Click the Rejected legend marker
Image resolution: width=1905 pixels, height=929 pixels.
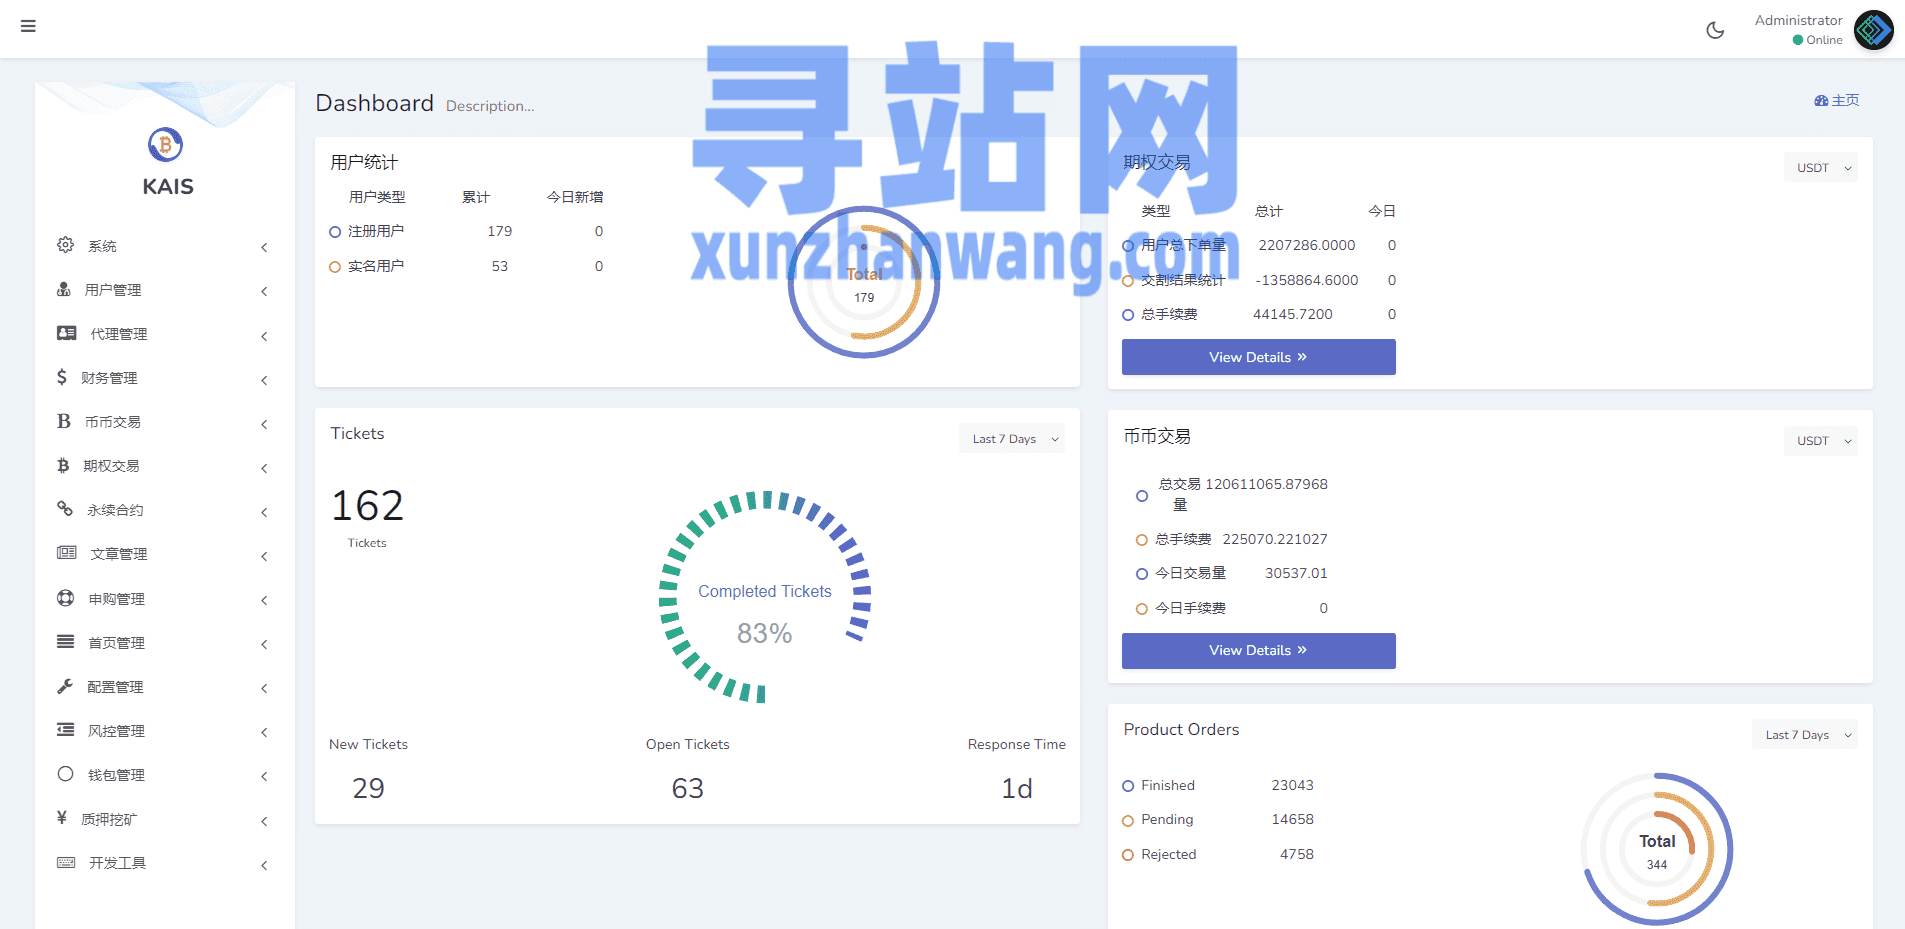pyautogui.click(x=1128, y=855)
